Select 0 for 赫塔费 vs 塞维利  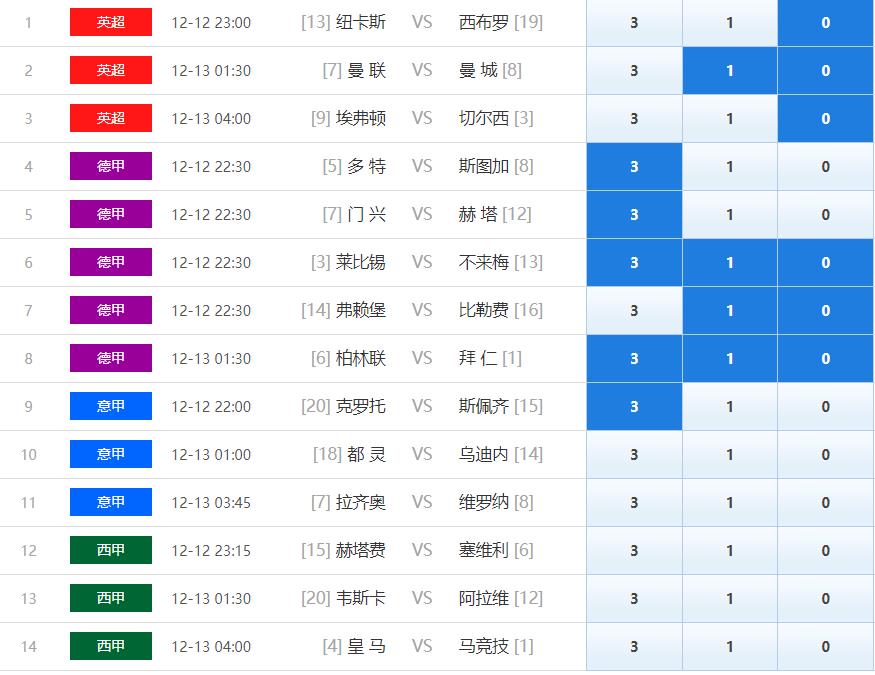click(x=825, y=551)
